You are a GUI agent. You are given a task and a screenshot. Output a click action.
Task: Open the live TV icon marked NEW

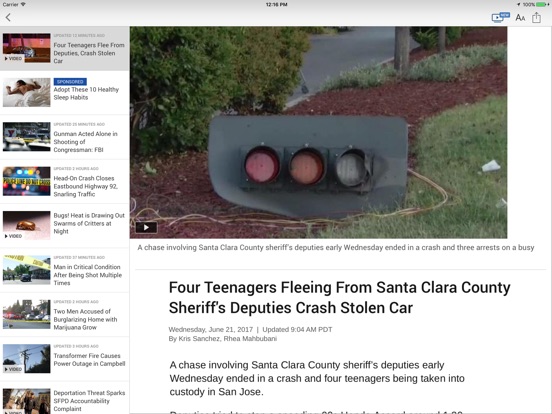point(501,17)
